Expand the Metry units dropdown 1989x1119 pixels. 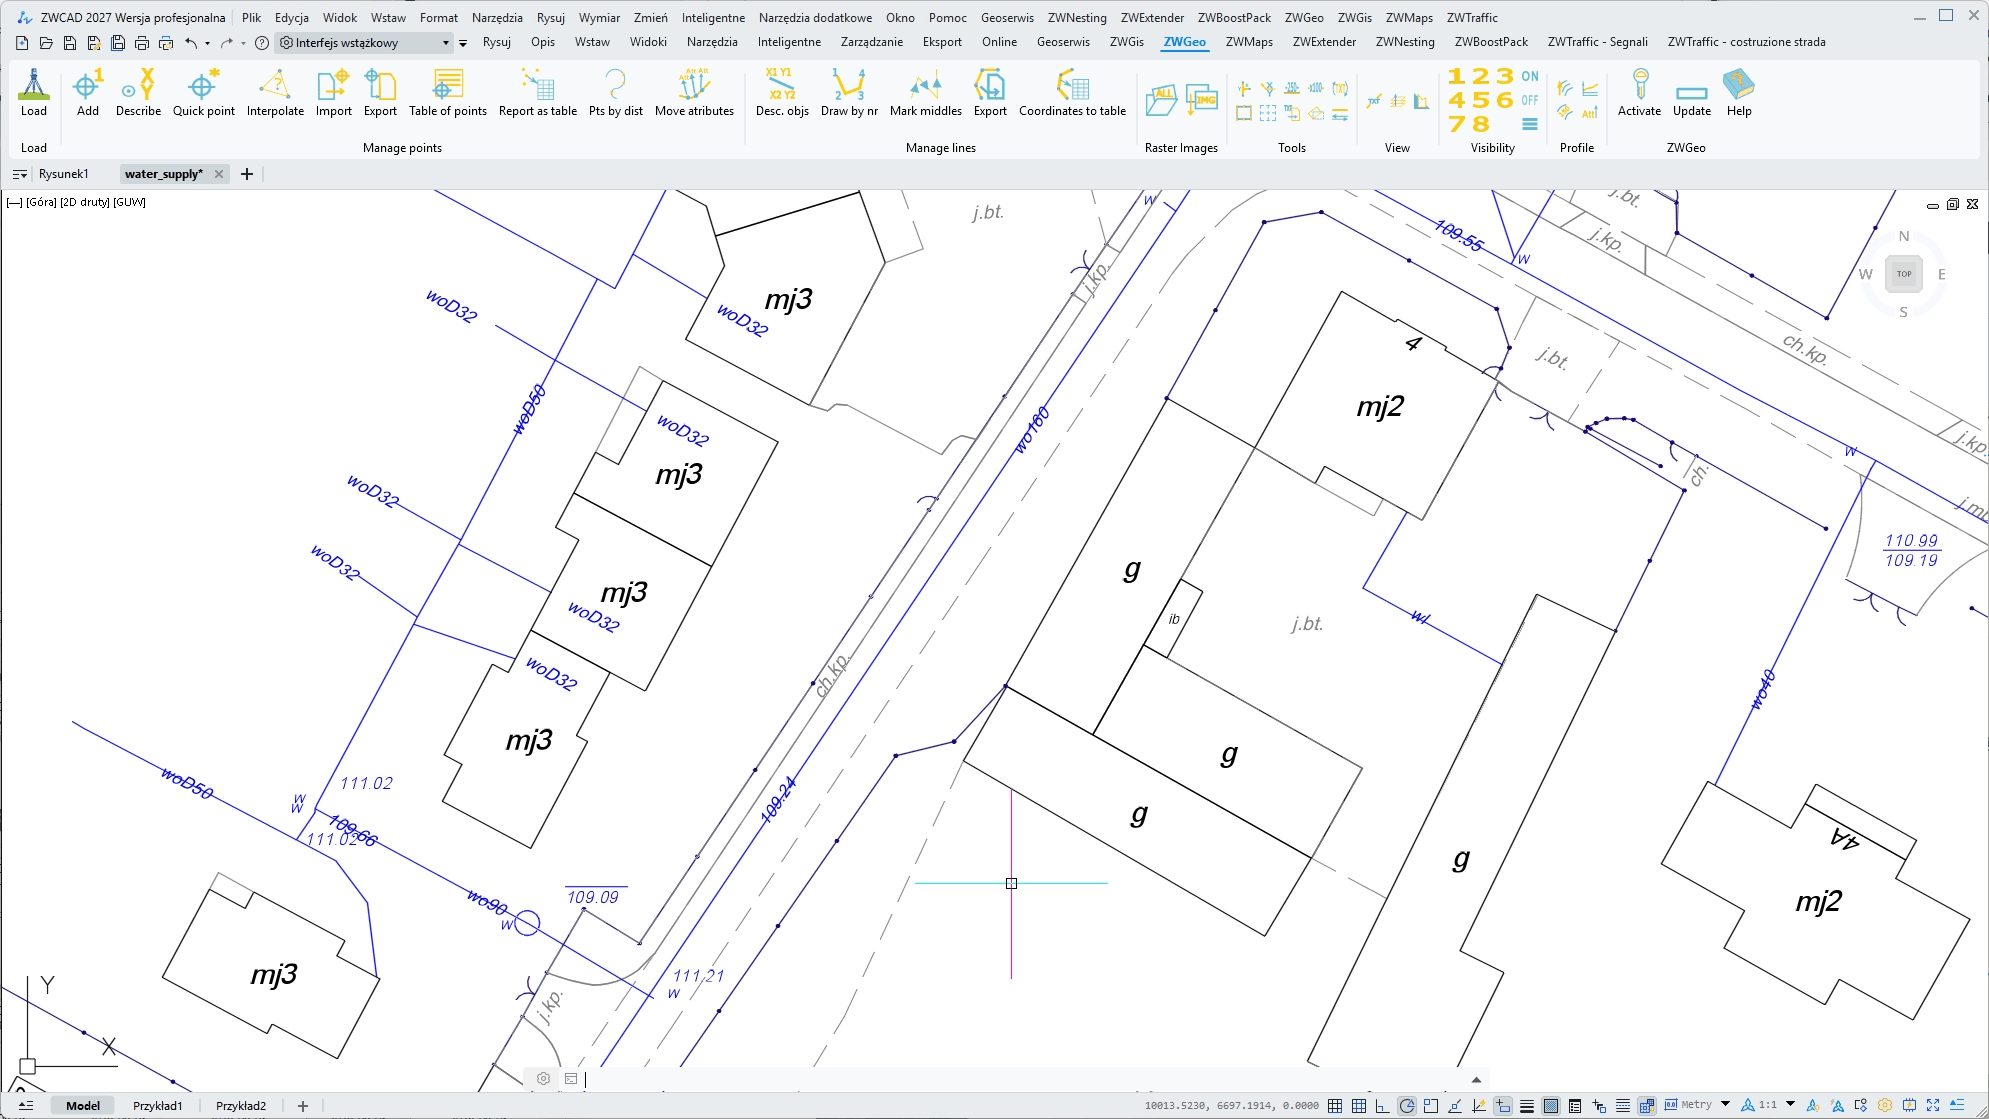pyautogui.click(x=1726, y=1105)
